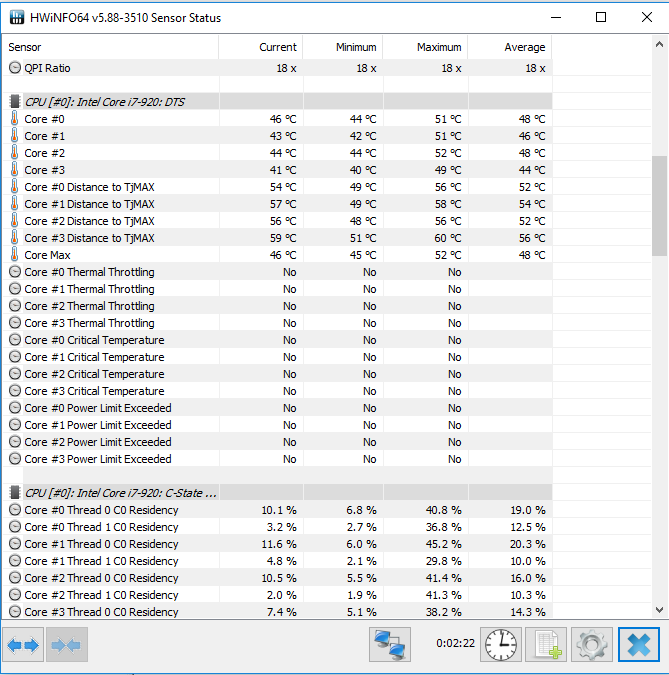This screenshot has height=675, width=669.
Task: Click thermometer icon next to Core #3
Action: [x=15, y=170]
